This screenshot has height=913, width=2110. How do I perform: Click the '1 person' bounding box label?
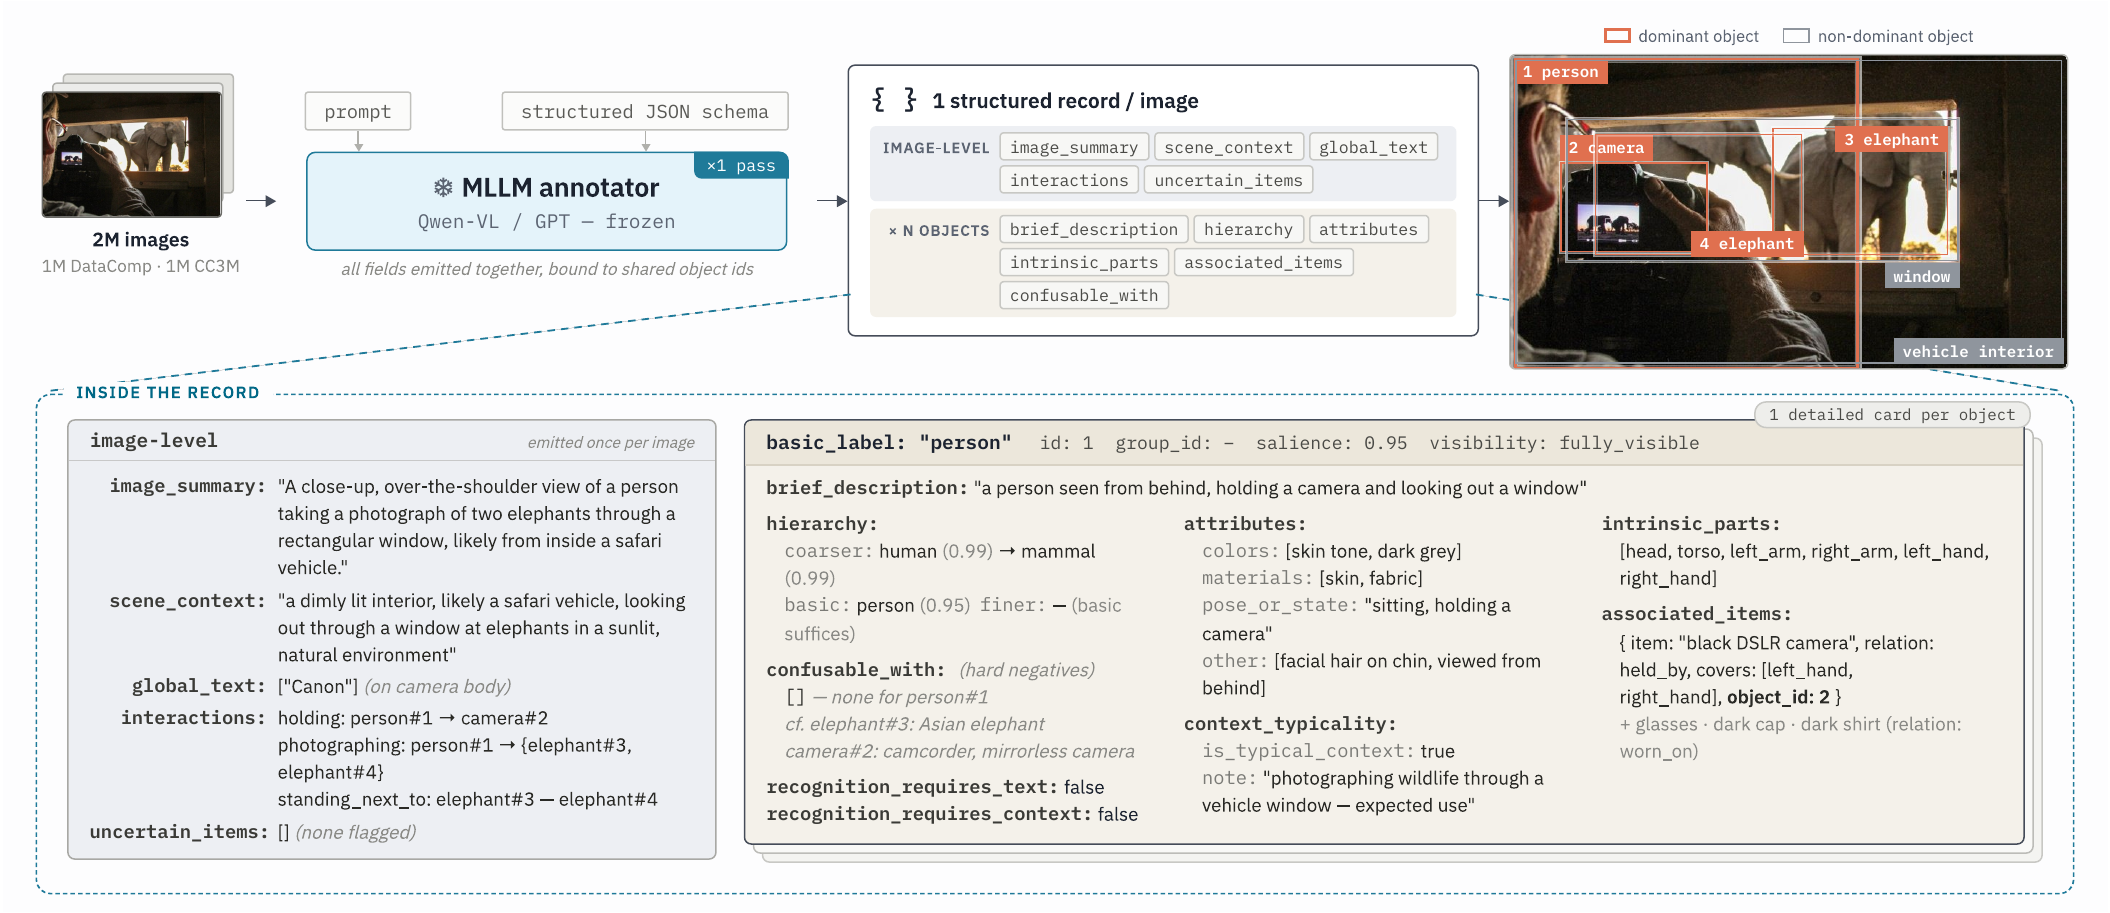click(x=1561, y=72)
